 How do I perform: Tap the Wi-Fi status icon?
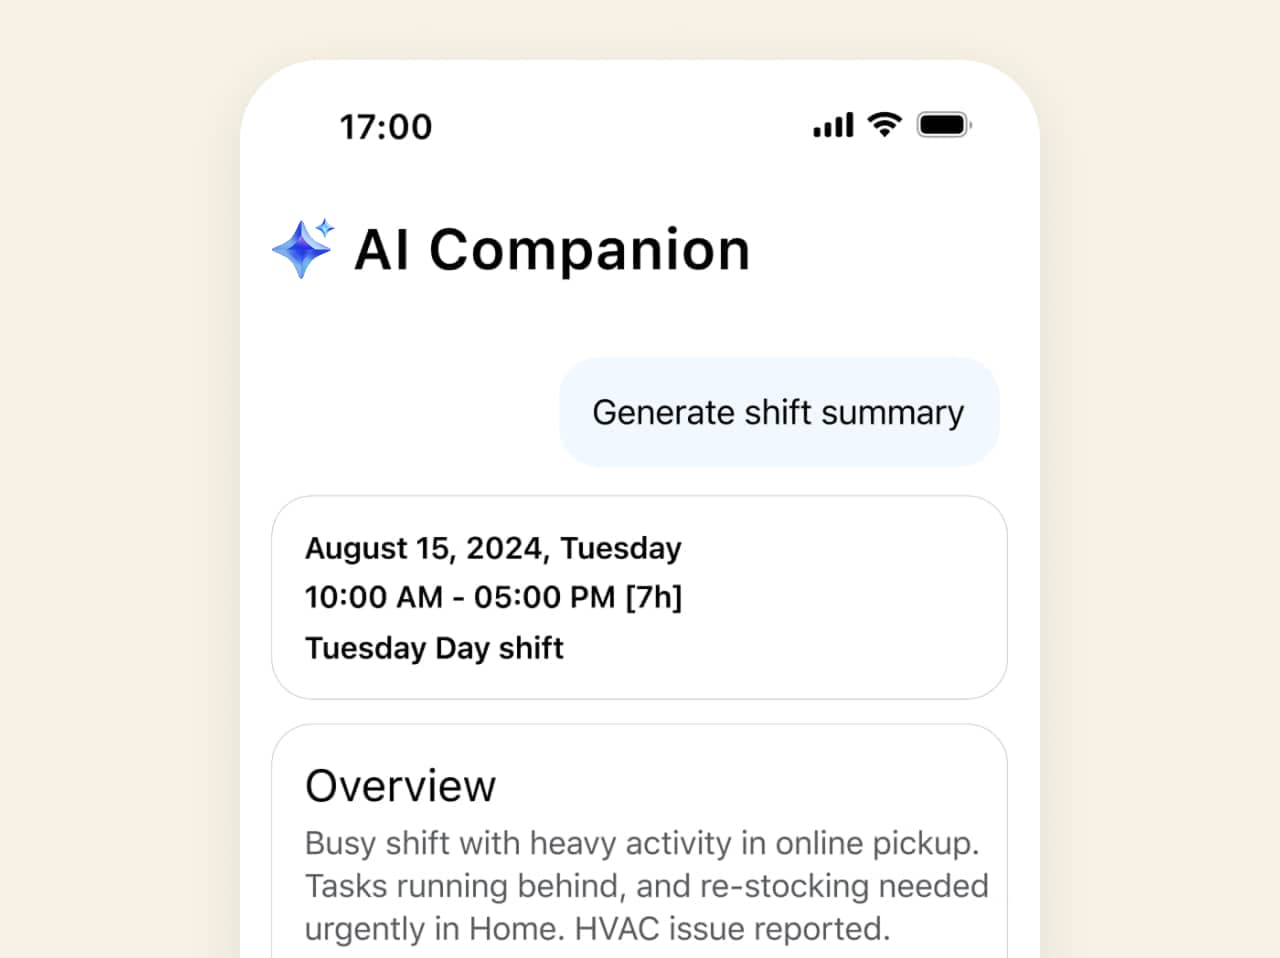pyautogui.click(x=884, y=124)
